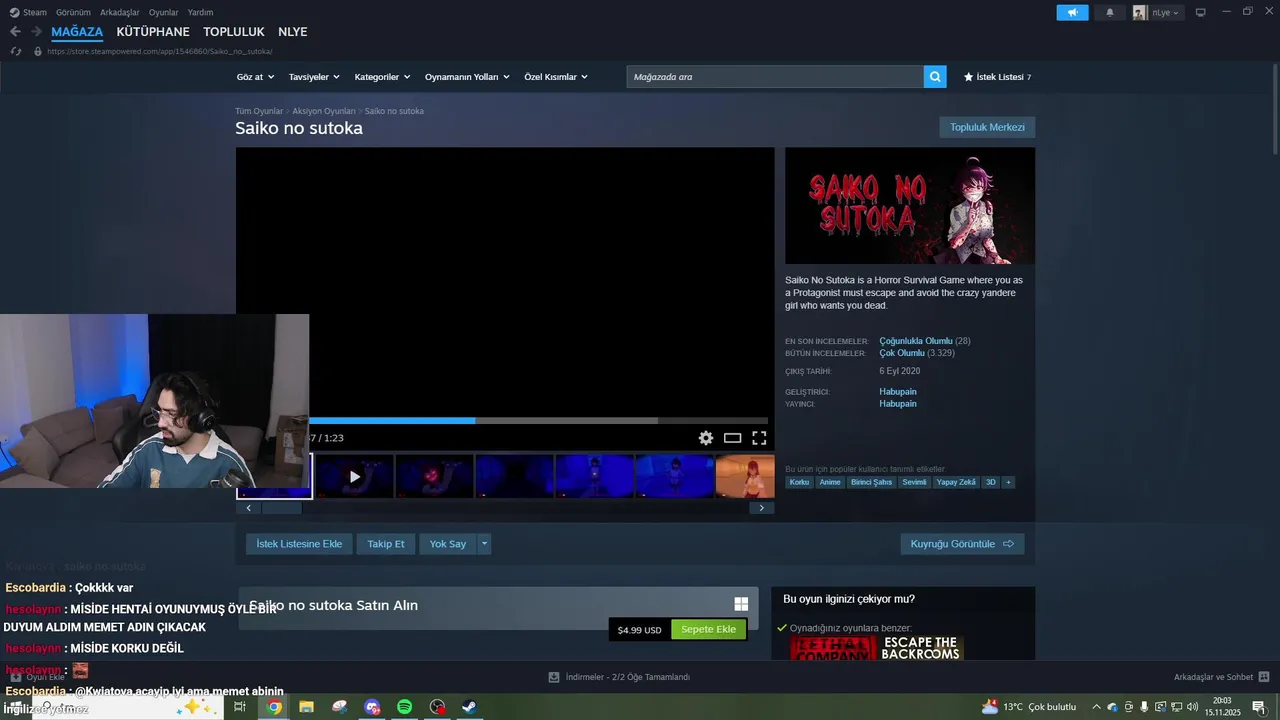1280x720 pixels.
Task: Seek on the trailer progress bar
Action: pyautogui.click(x=538, y=421)
